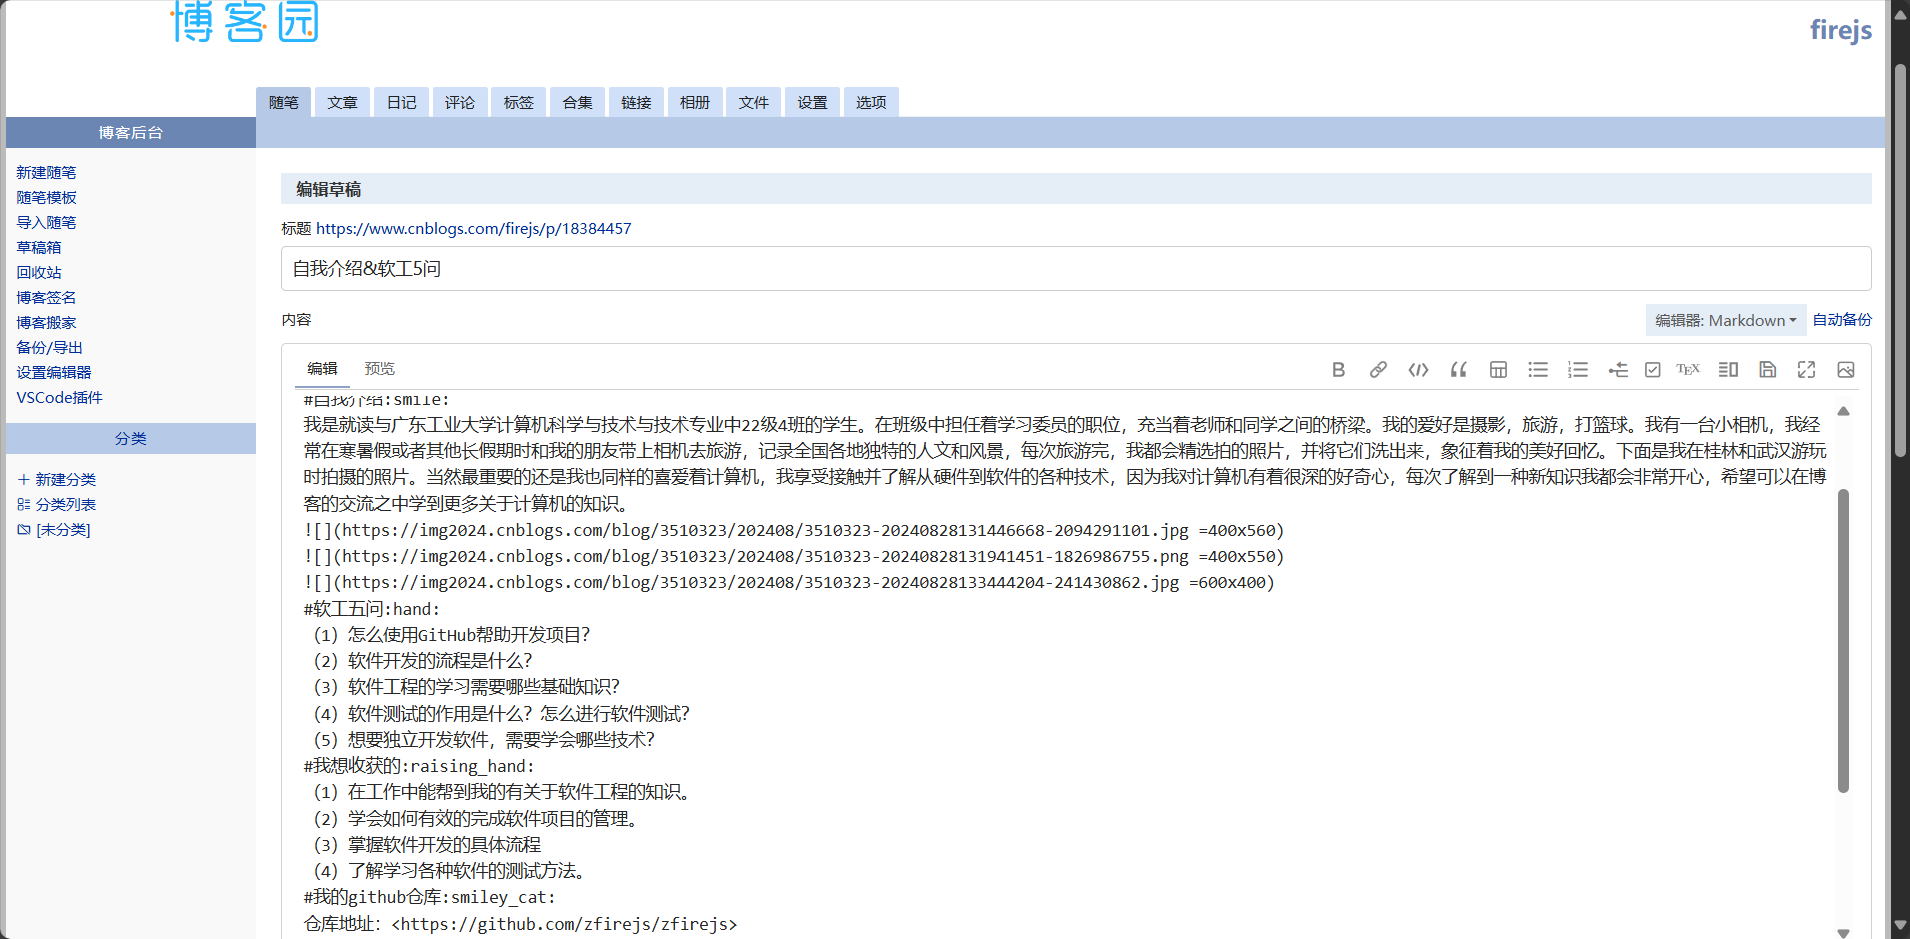The height and width of the screenshot is (939, 1910).
Task: Open the 日记 tab
Action: (x=402, y=102)
